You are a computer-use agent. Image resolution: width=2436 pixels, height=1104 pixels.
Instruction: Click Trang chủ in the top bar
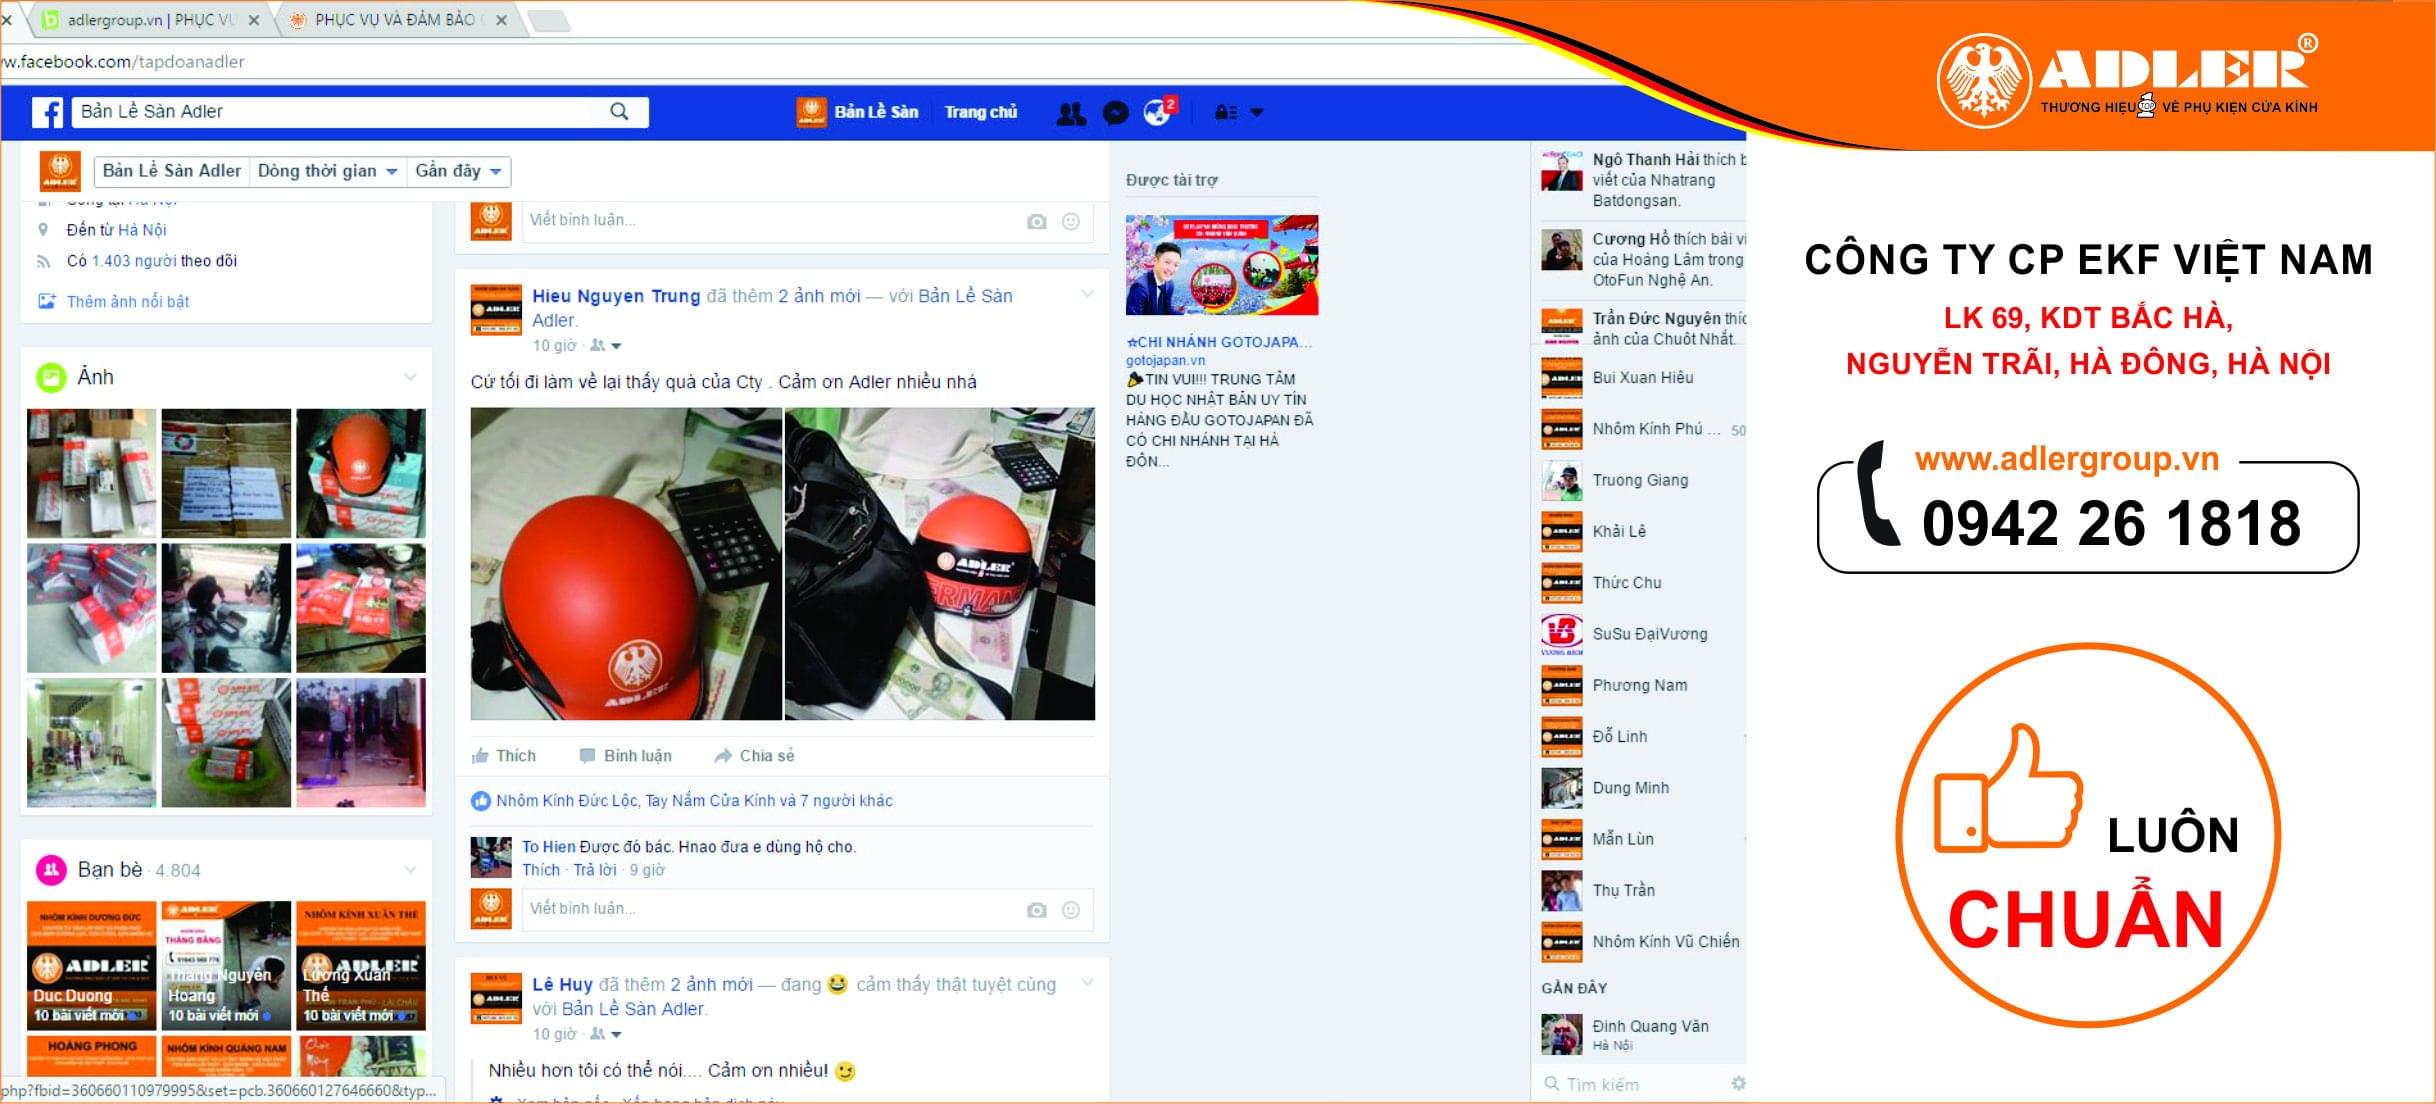coord(981,113)
